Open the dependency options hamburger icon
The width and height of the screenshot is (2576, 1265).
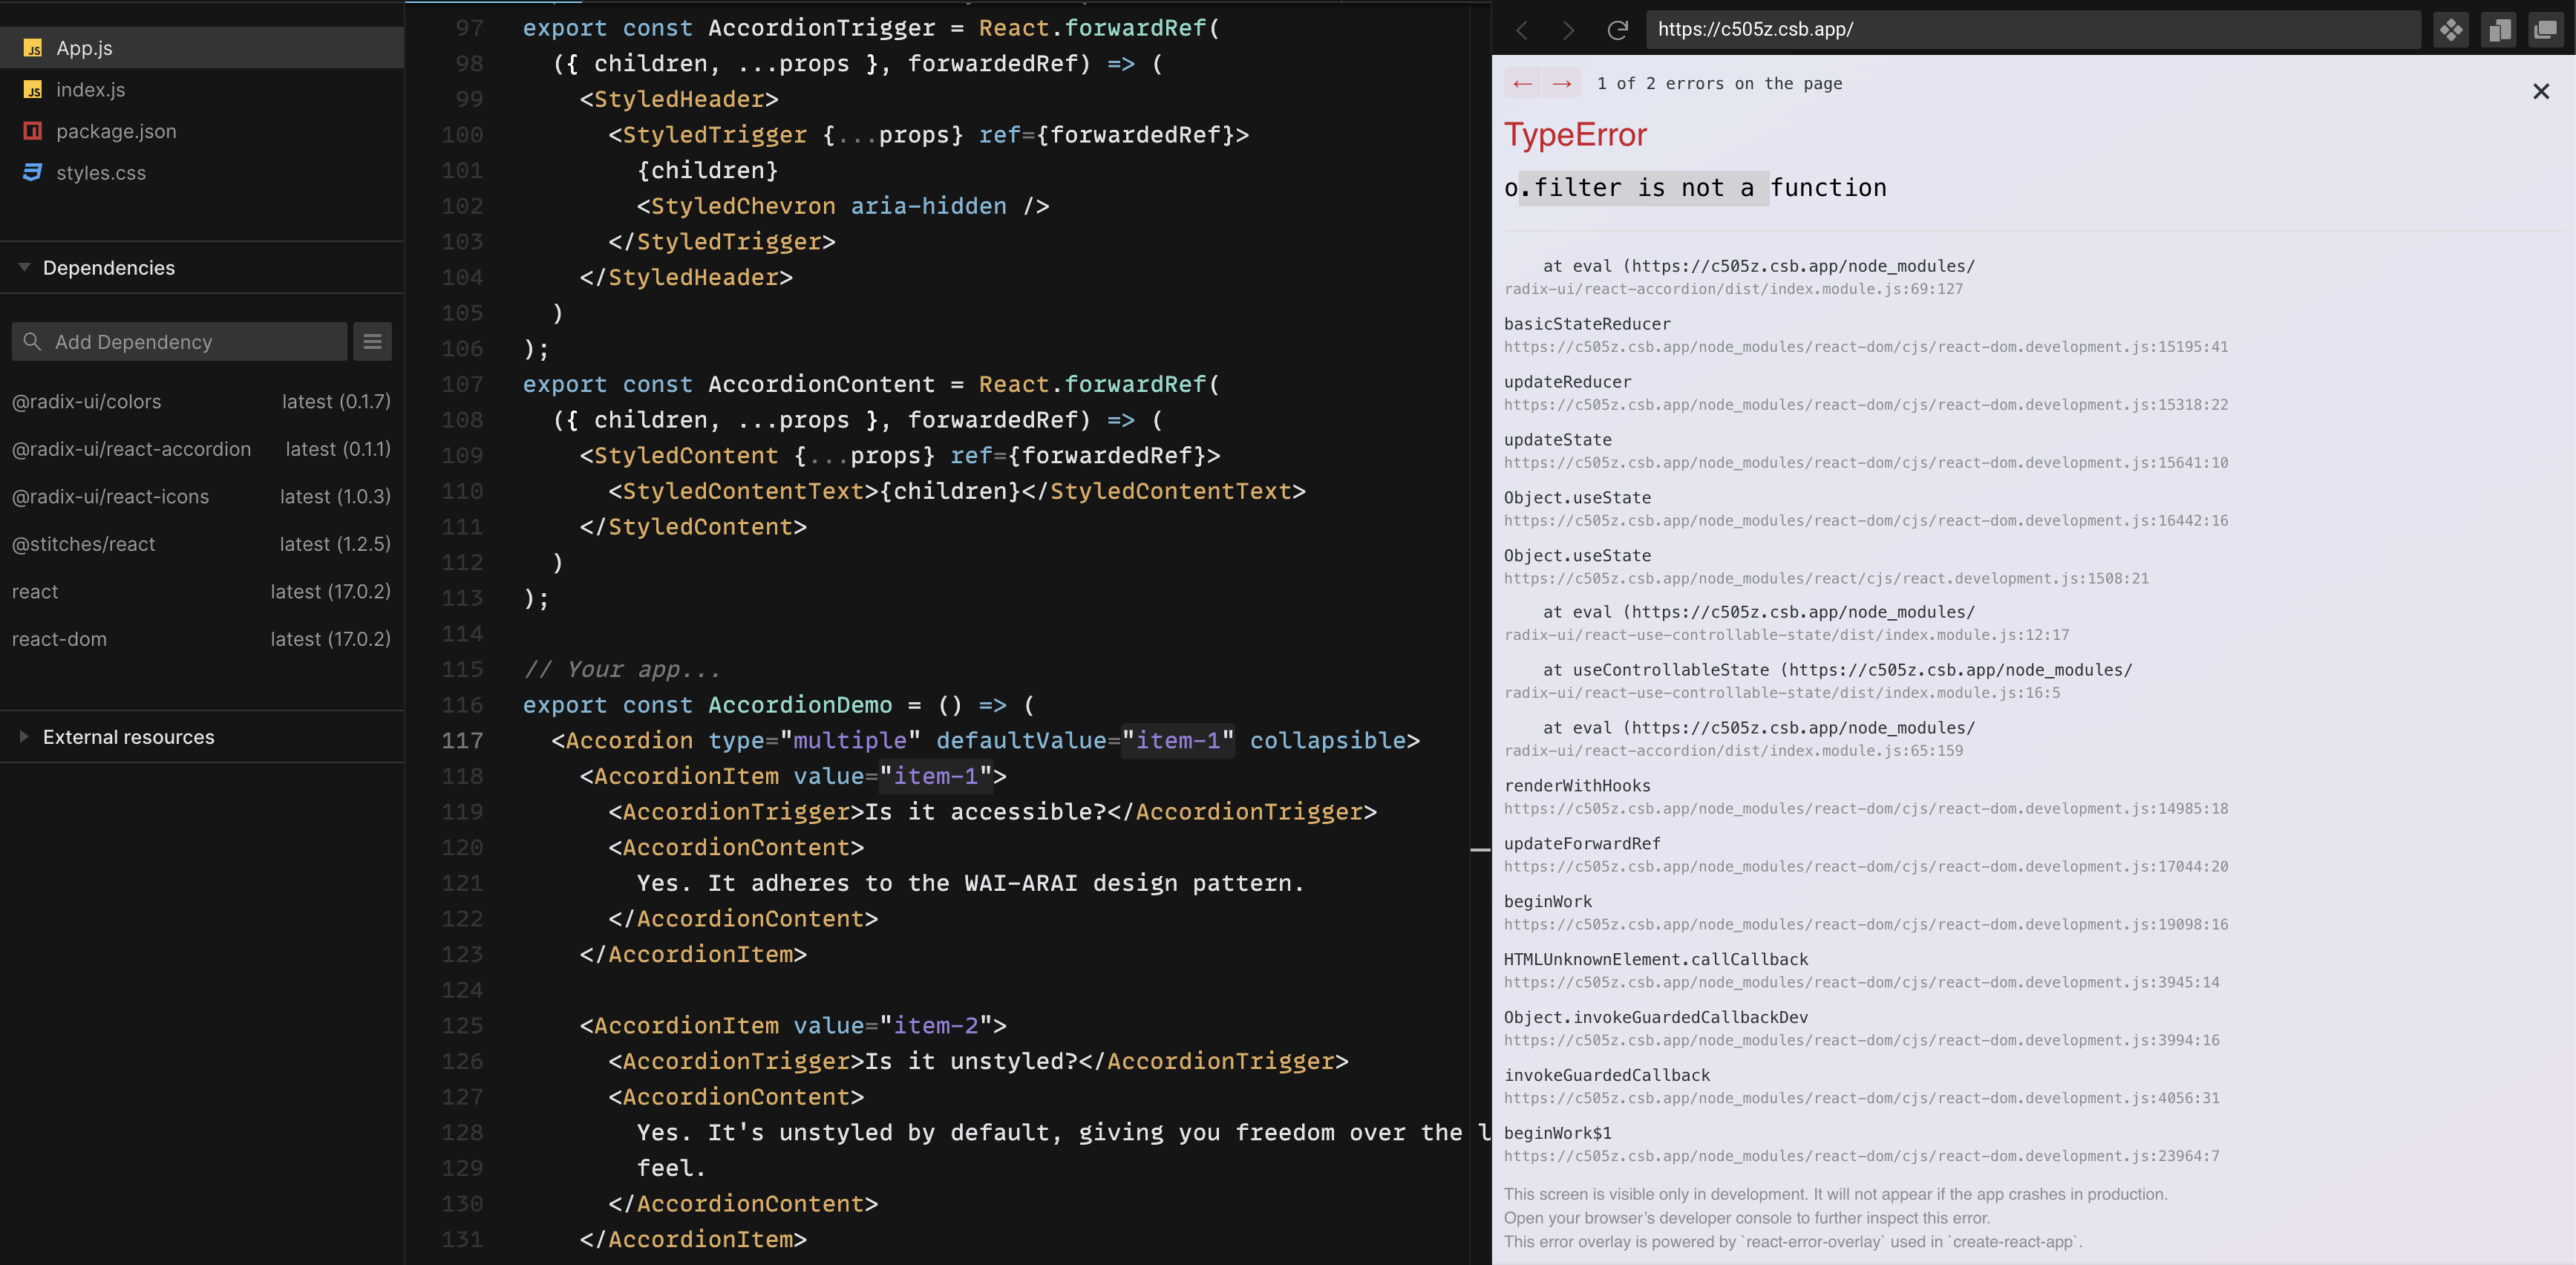click(372, 341)
